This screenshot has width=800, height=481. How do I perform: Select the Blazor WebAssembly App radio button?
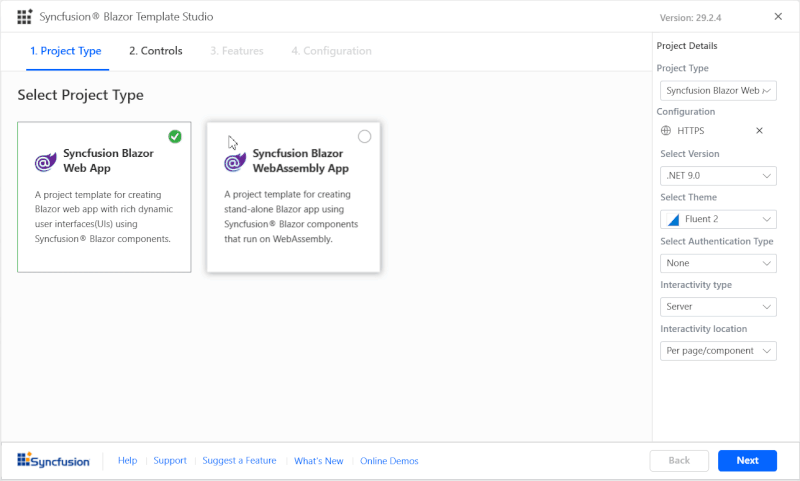click(x=364, y=137)
